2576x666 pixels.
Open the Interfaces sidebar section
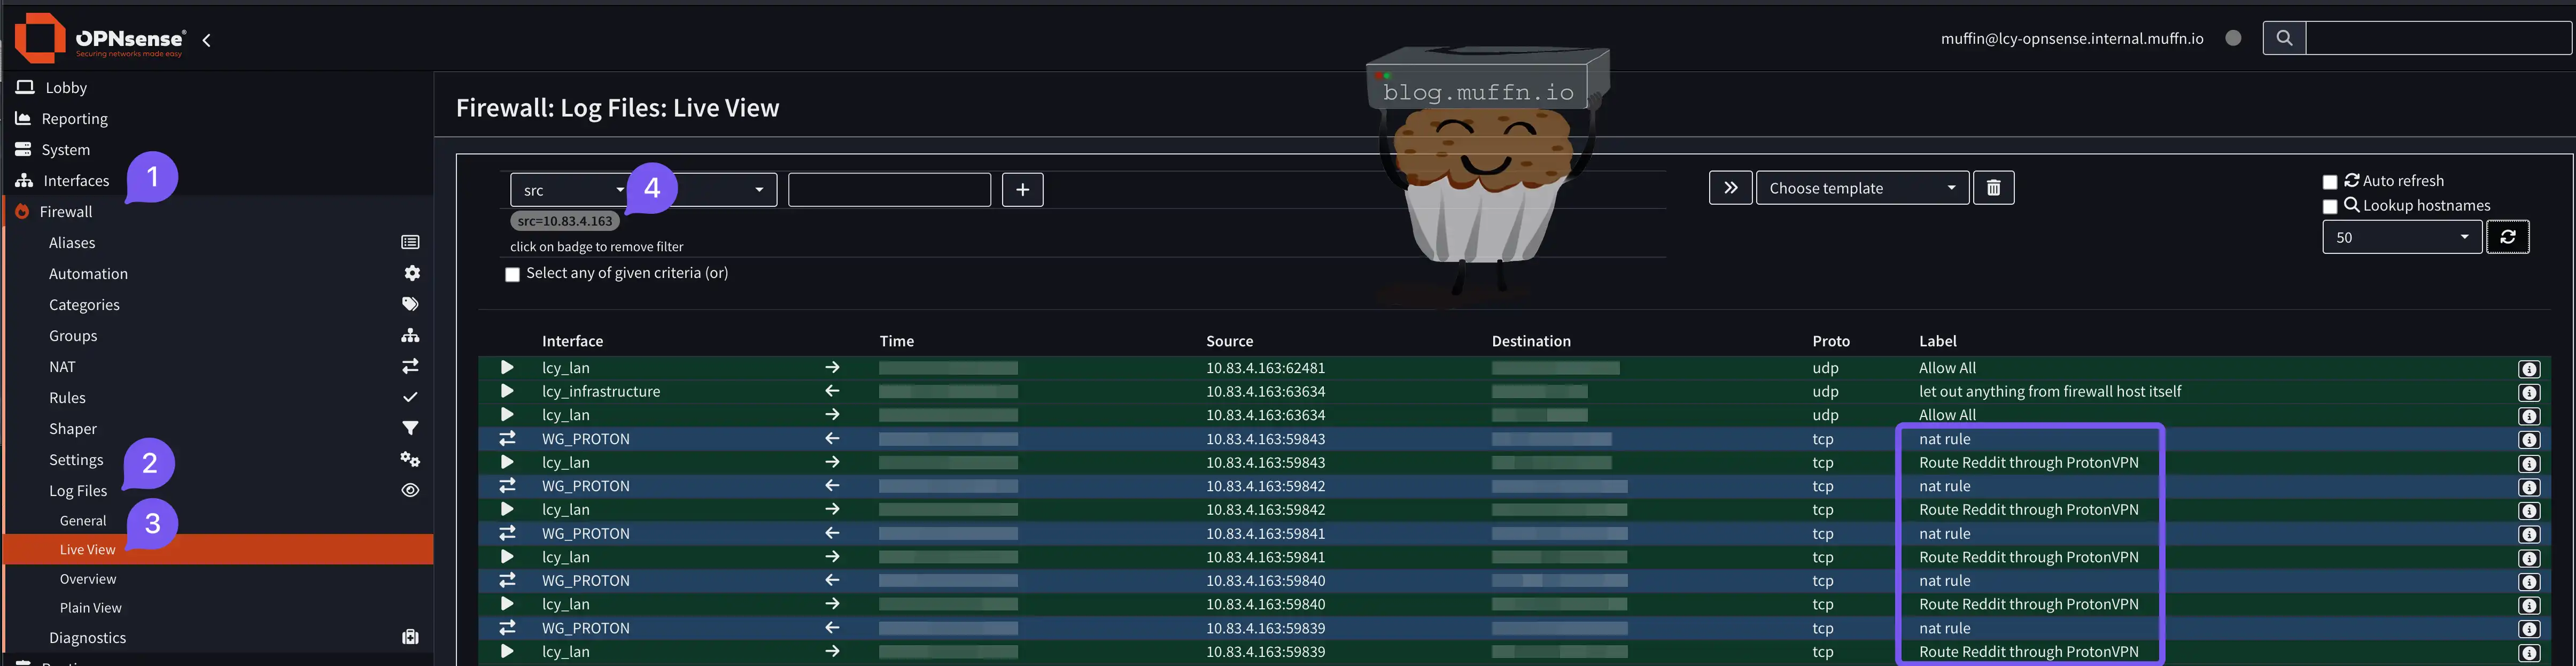(76, 181)
